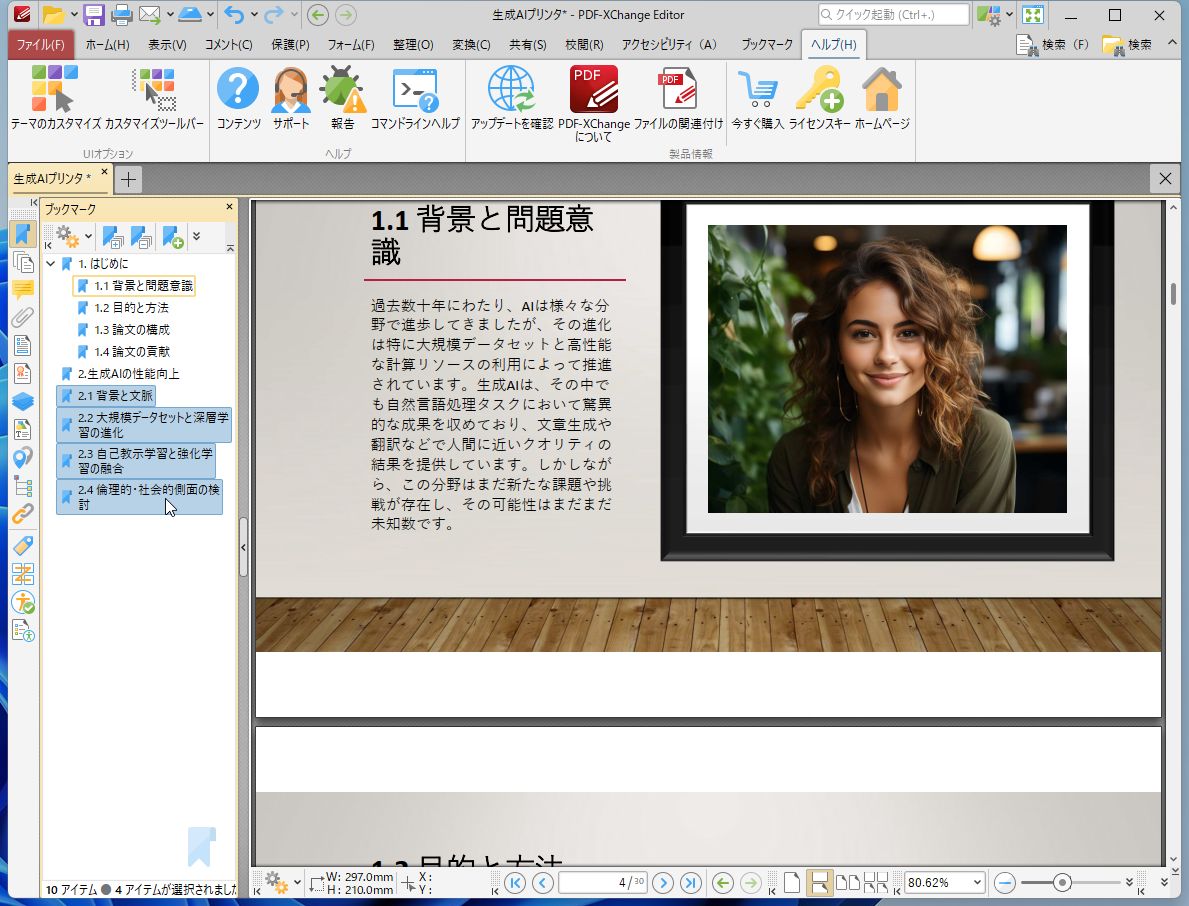Open the File (ファイル) menu

pos(41,45)
